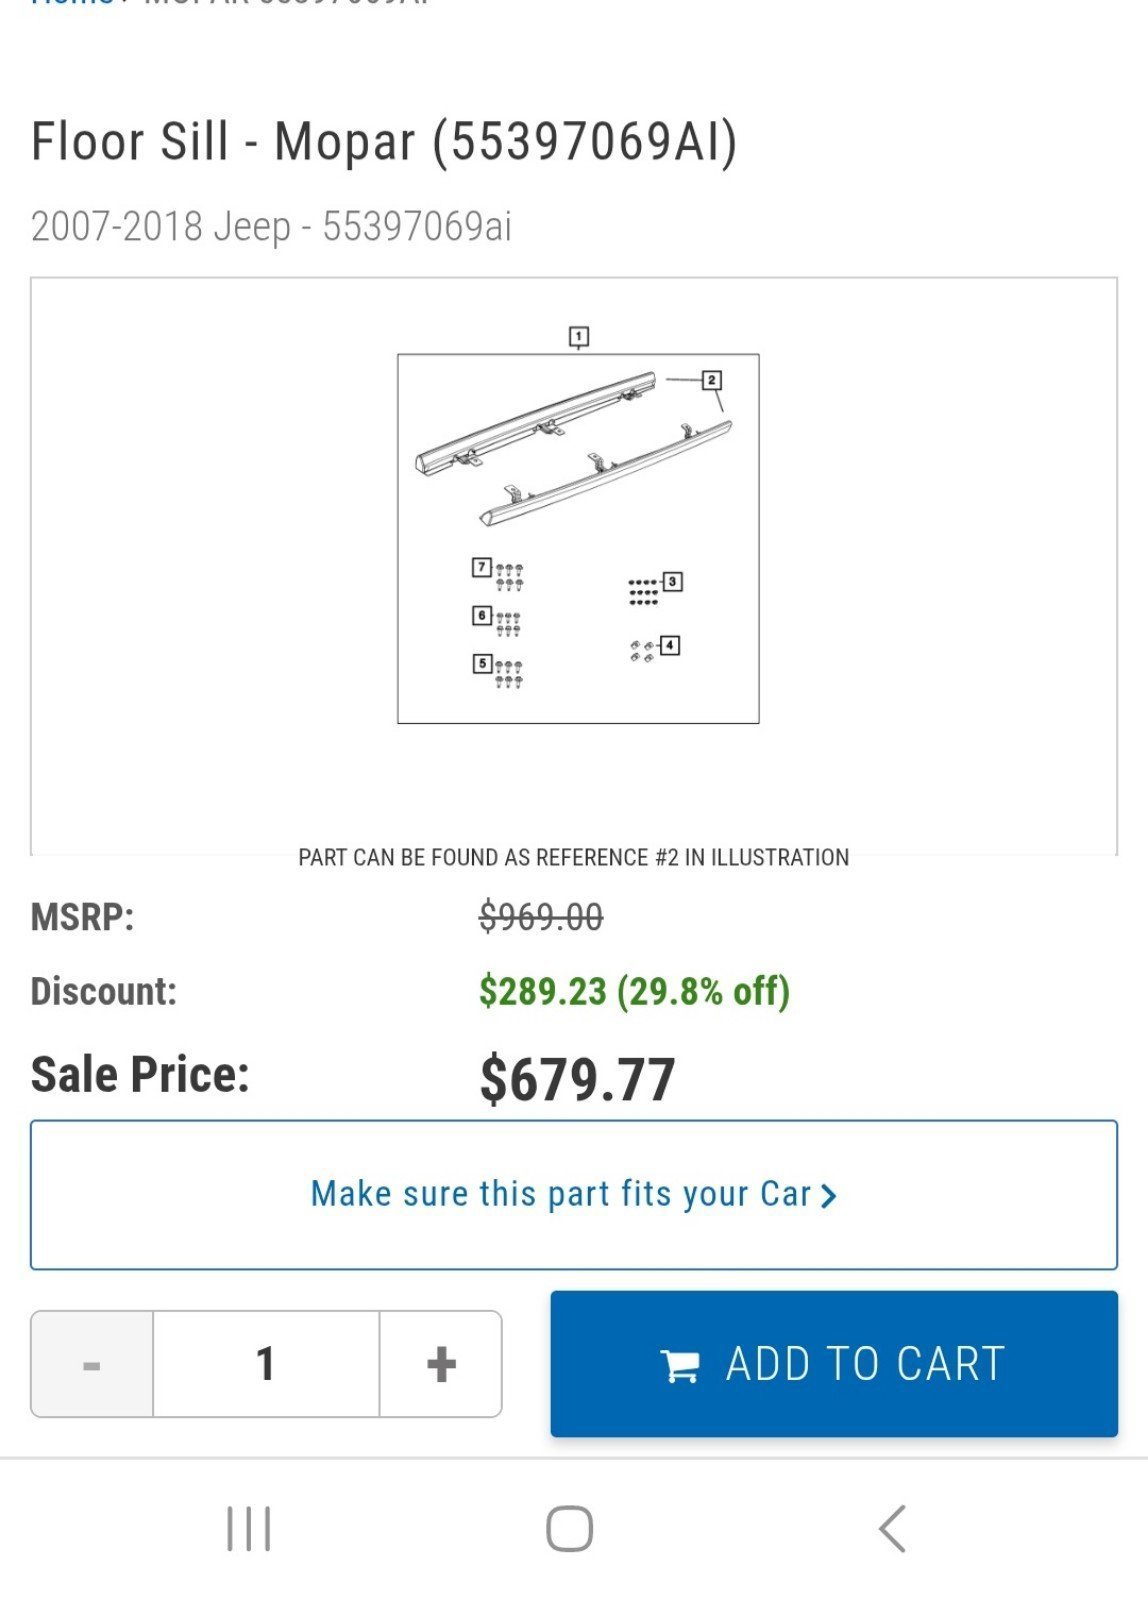
Task: Click the Floor Sill - Mopar product title
Action: coord(384,141)
